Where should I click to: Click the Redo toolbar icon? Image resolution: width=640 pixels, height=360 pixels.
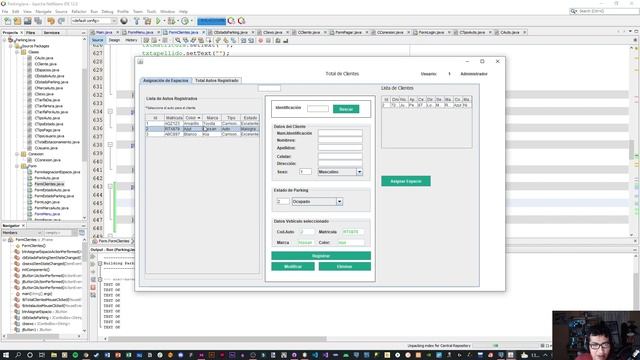click(x=61, y=21)
